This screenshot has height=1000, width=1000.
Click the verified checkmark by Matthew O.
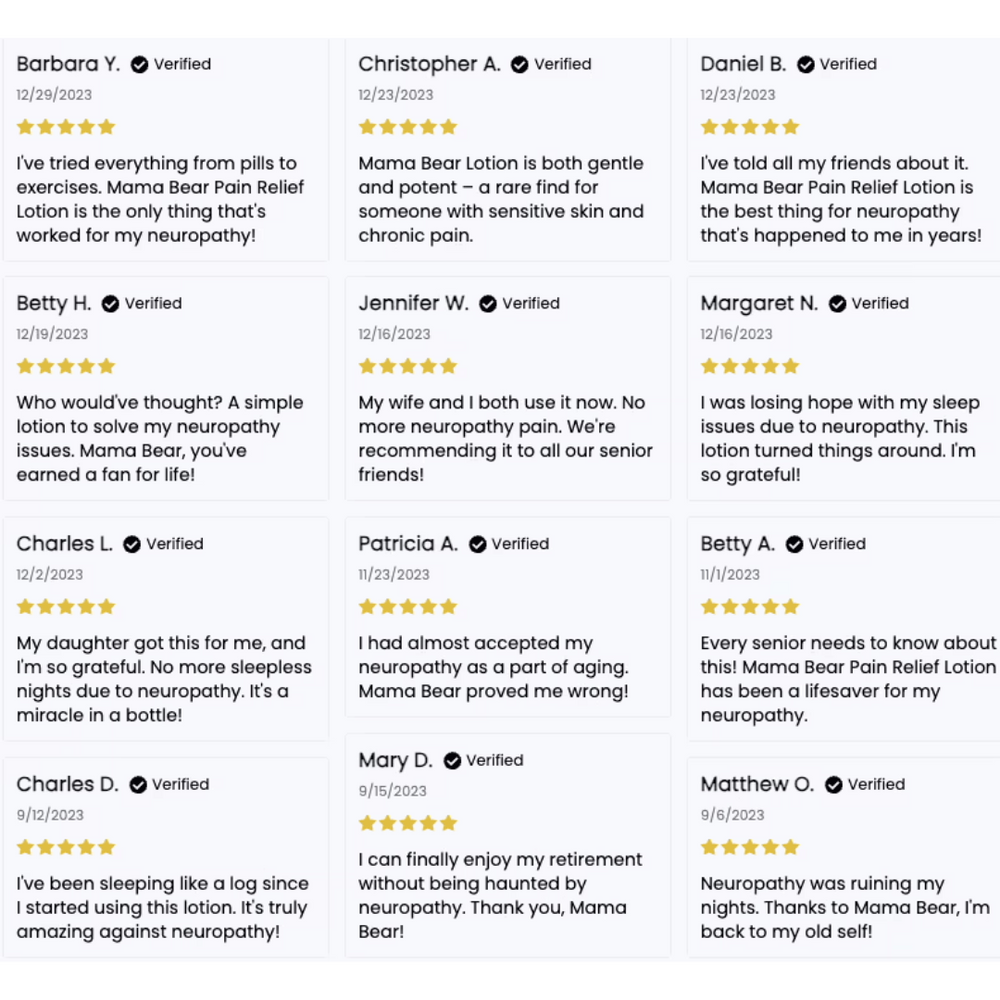point(834,785)
